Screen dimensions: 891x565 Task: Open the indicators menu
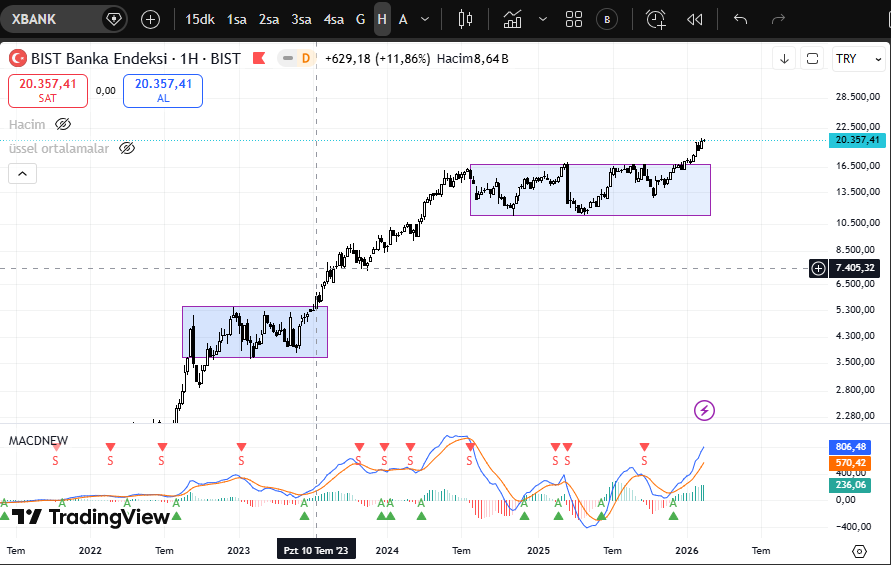coord(512,19)
